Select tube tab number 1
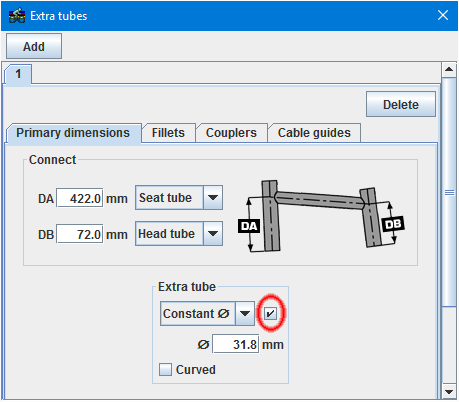The image size is (459, 402). click(x=18, y=74)
